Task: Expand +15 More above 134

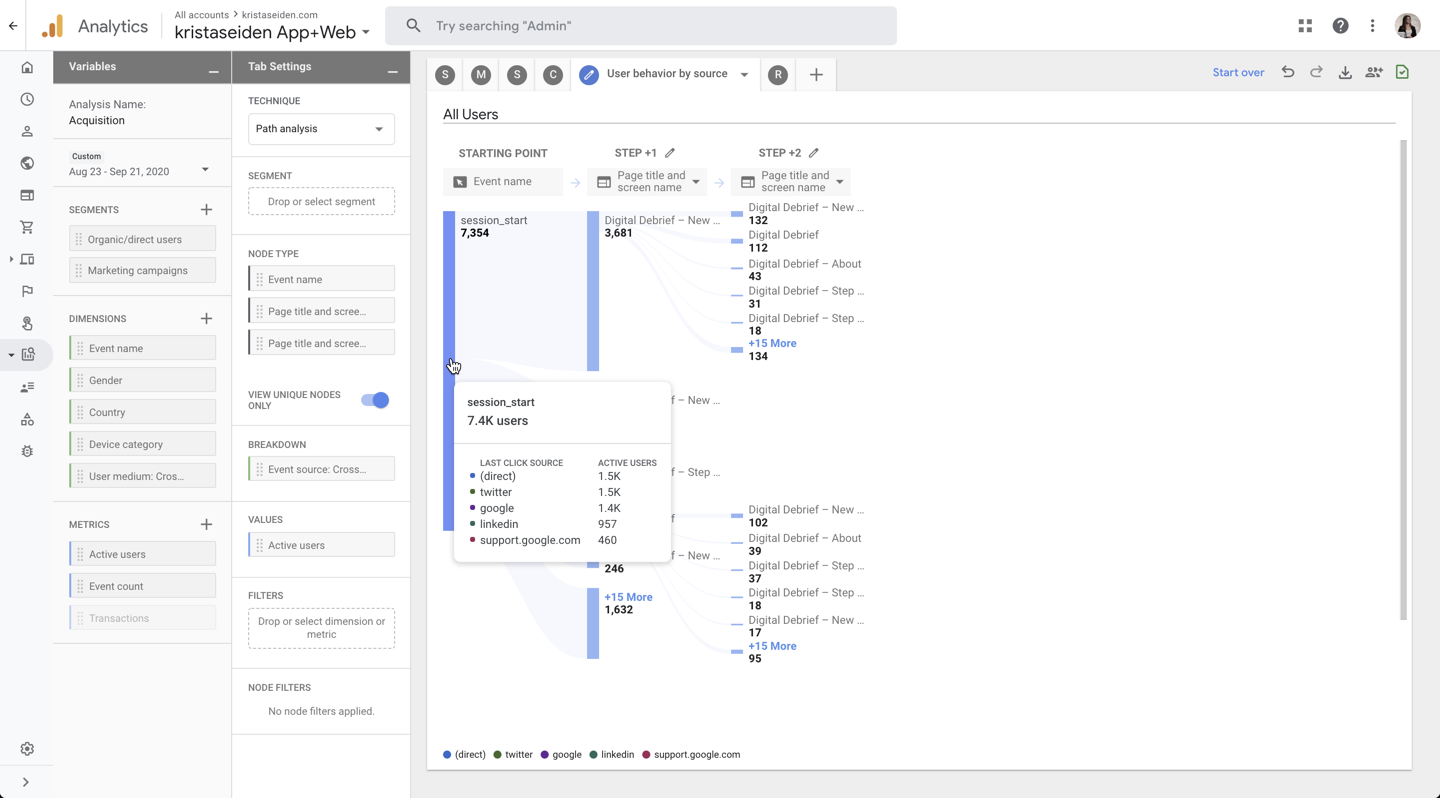Action: tap(772, 343)
